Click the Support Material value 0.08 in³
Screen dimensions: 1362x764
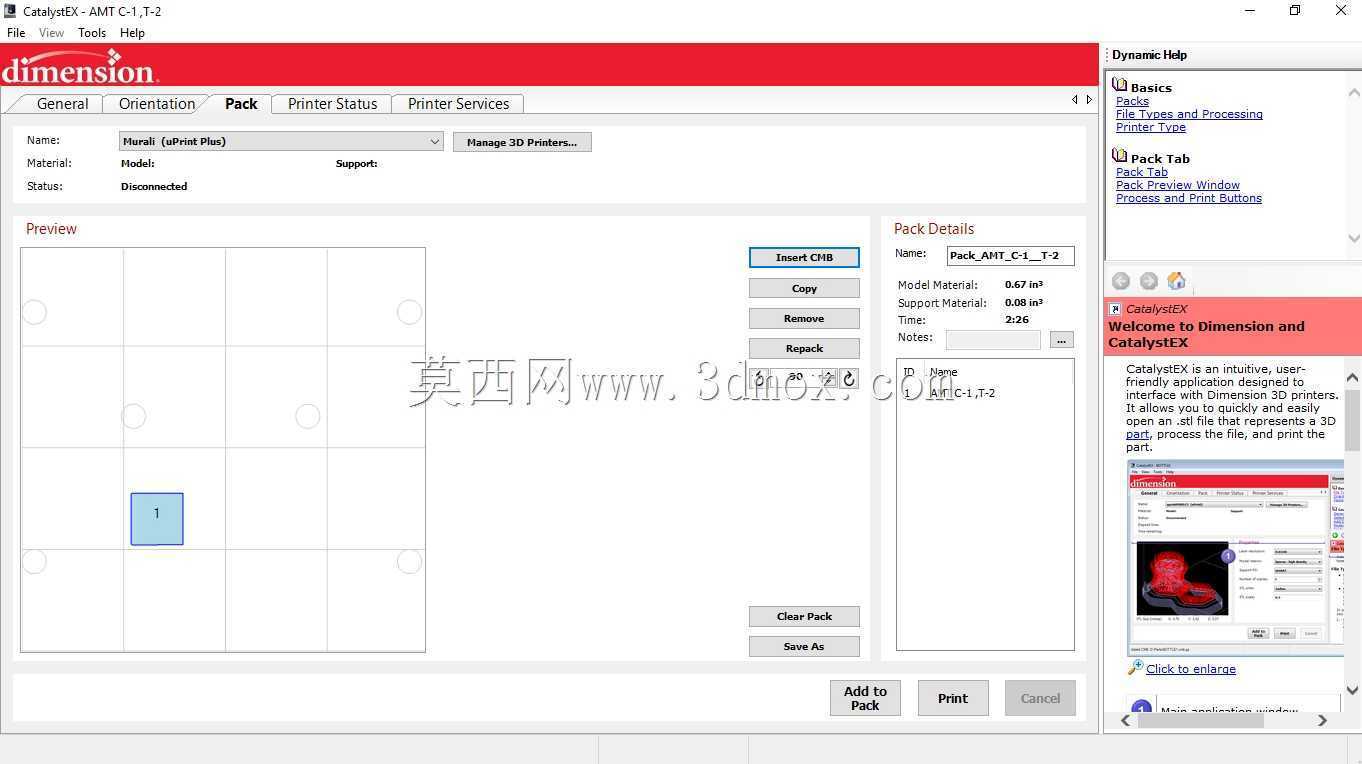(x=1024, y=303)
